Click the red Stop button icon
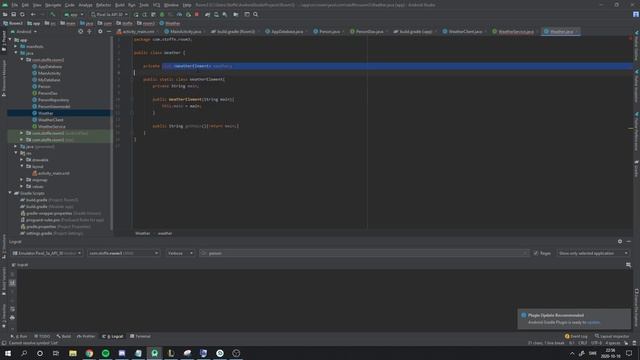Viewport: 640px width, 360px height. click(197, 14)
